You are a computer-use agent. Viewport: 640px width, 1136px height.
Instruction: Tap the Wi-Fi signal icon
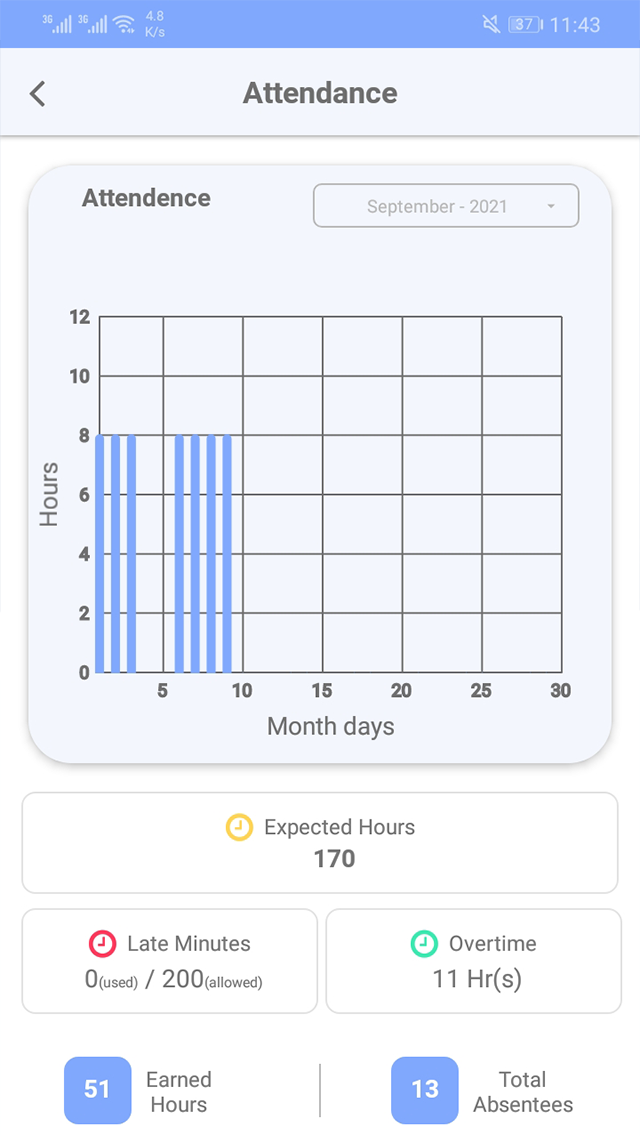[x=124, y=24]
